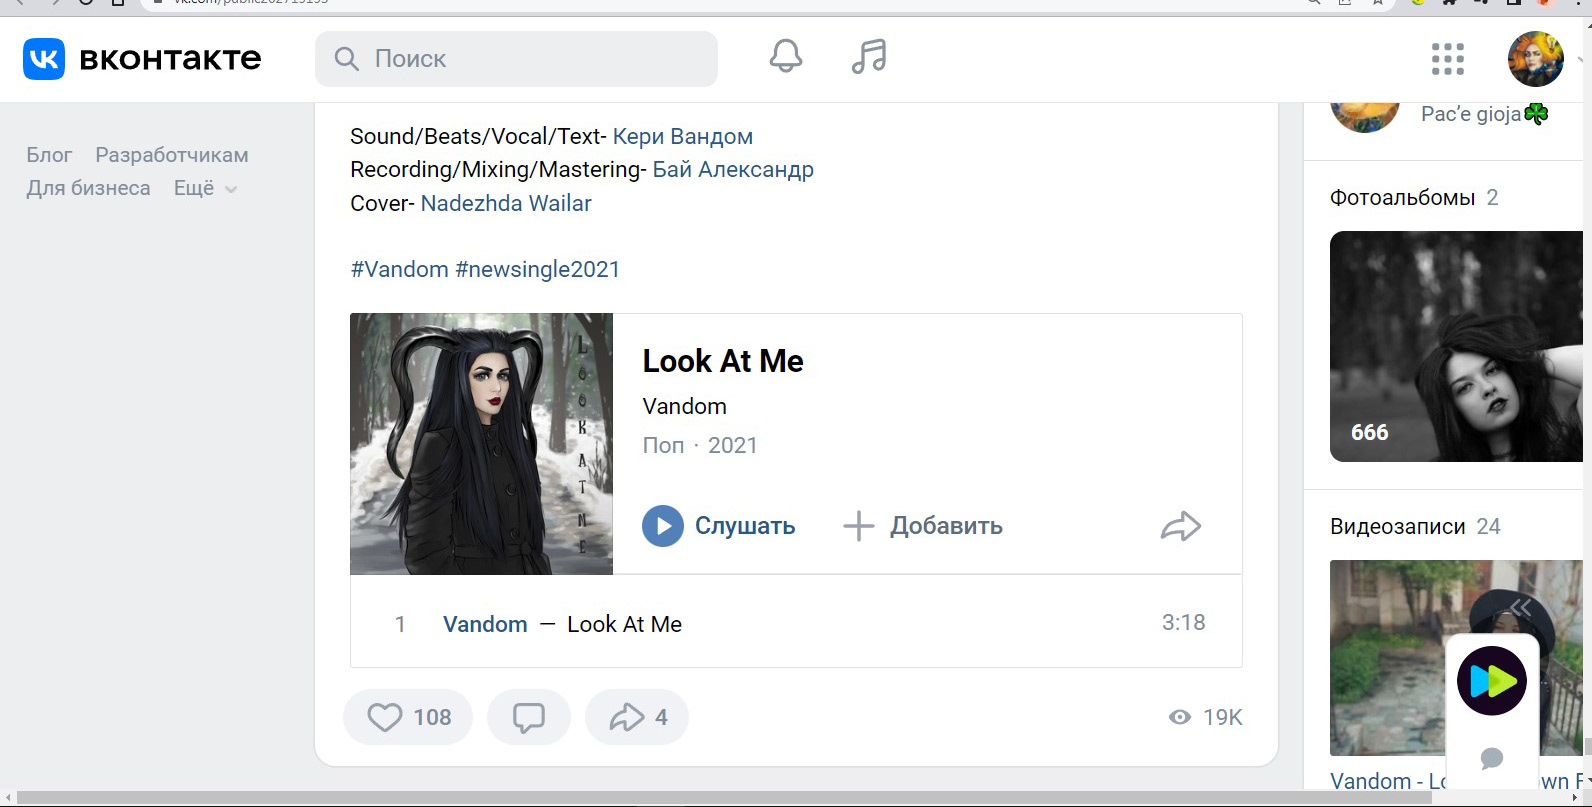Open the music note icon
The height and width of the screenshot is (807, 1592).
point(869,57)
